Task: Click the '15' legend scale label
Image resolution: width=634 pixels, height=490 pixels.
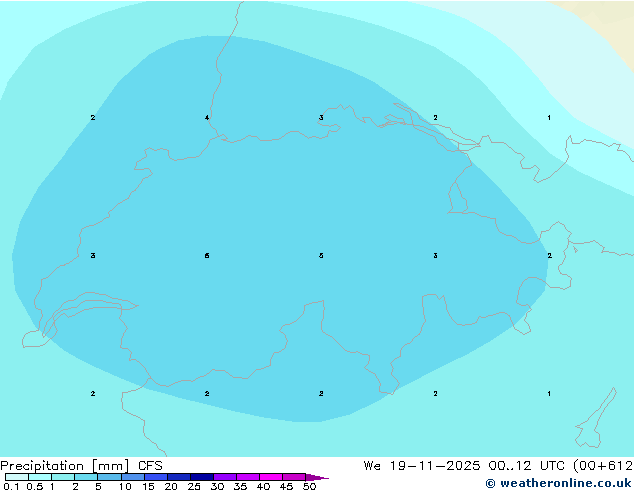Action: click(x=148, y=486)
